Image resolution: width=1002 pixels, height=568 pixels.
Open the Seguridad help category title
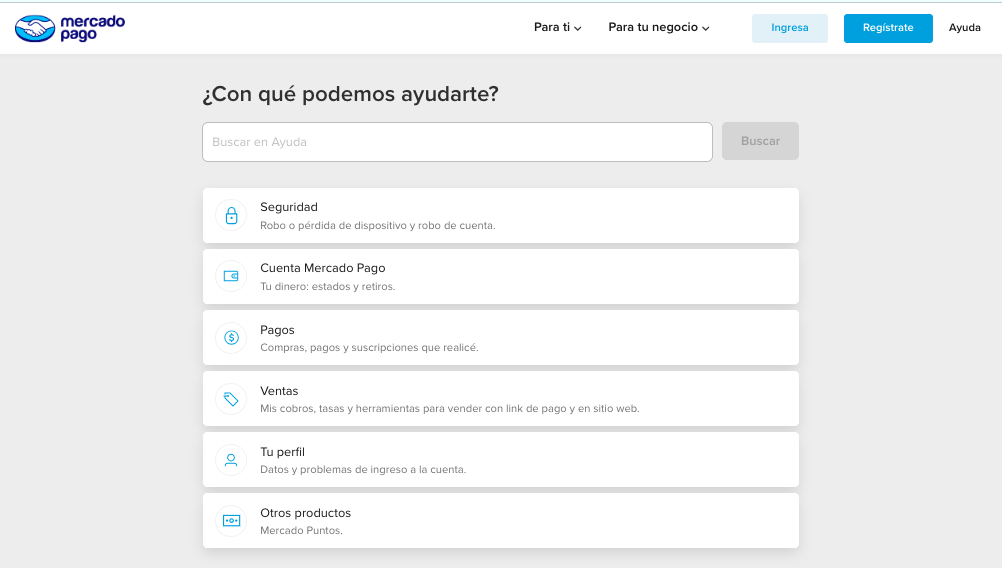pos(289,207)
